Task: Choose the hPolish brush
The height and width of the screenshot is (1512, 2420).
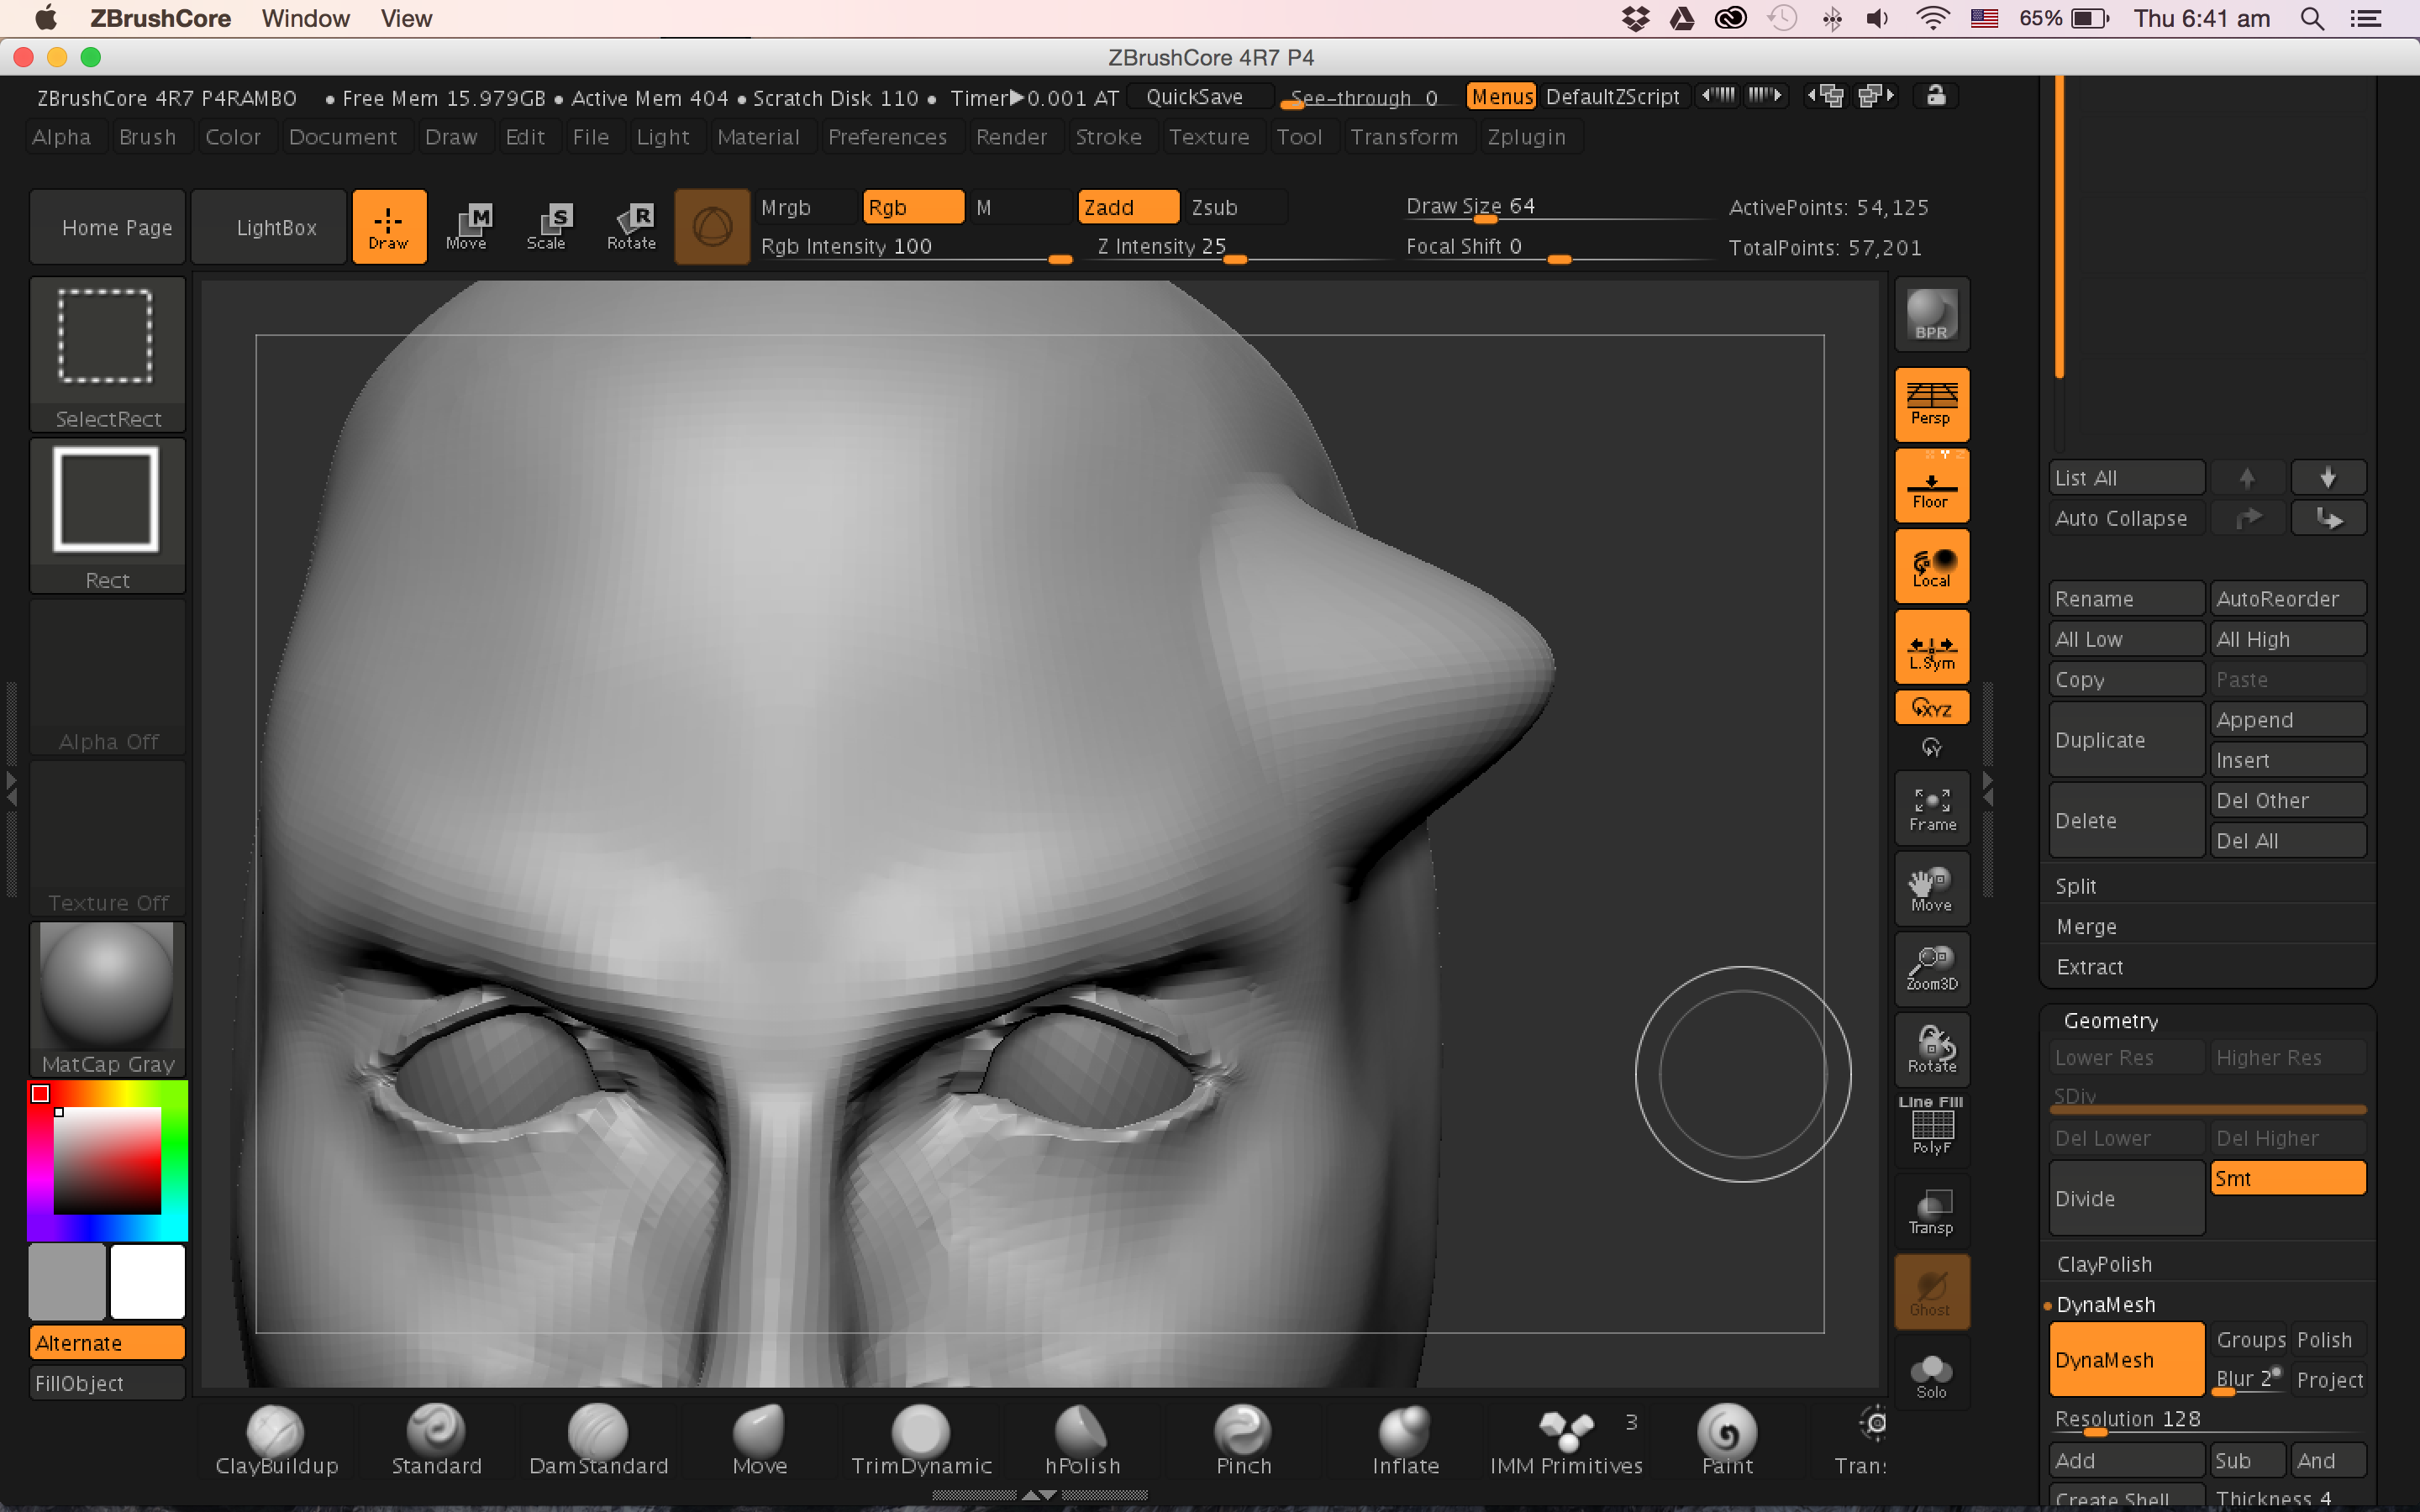Action: (1082, 1440)
